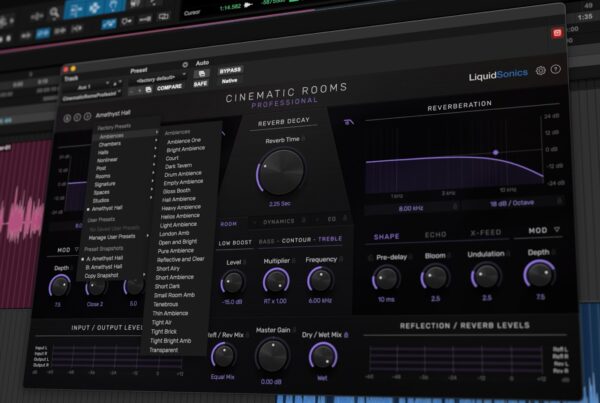Viewport: 600px width, 403px height.
Task: Choose Tight Brick preset
Action: point(164,331)
